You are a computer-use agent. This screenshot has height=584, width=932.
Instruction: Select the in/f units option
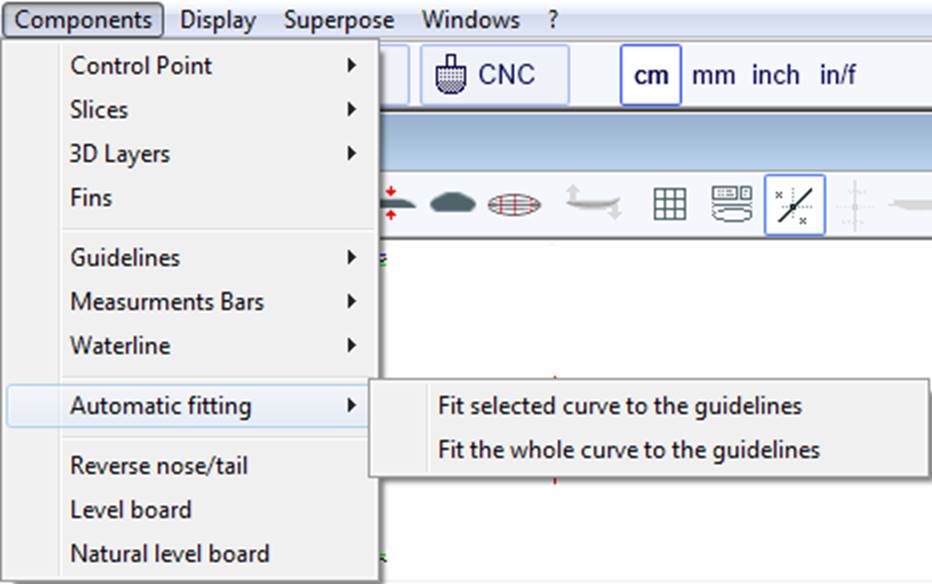tap(837, 75)
